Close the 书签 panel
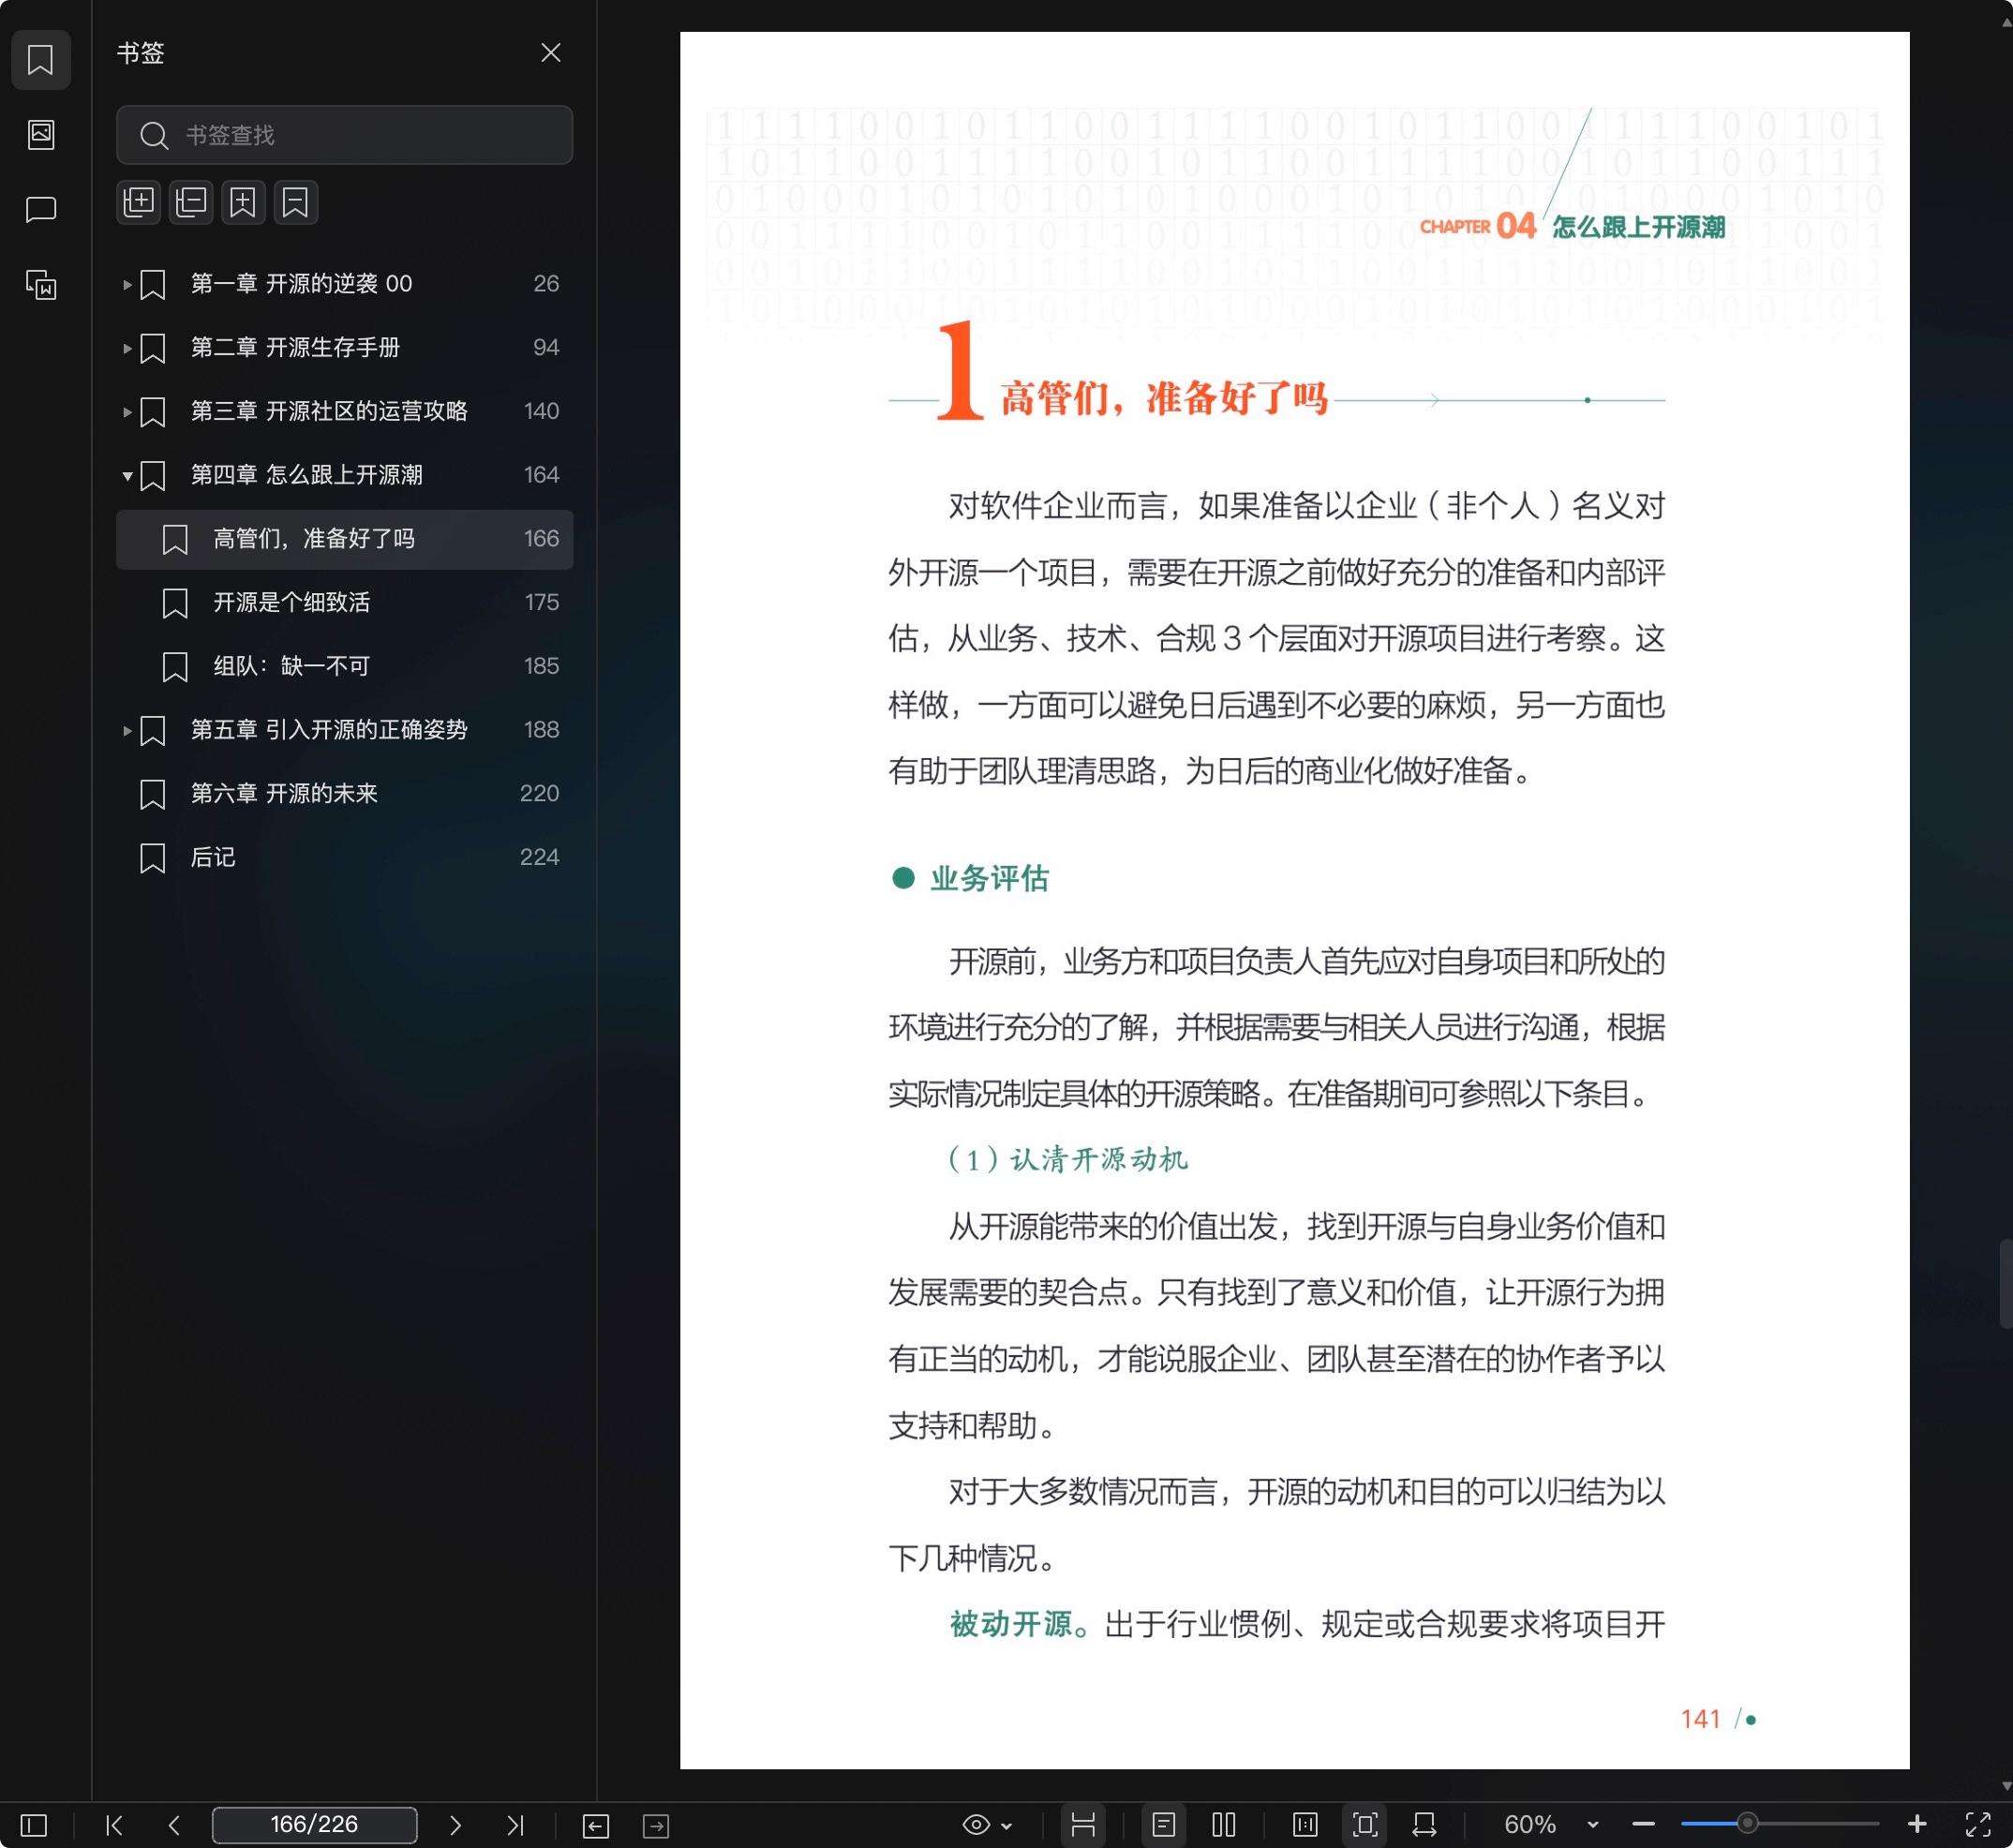The image size is (2013, 1848). (550, 53)
